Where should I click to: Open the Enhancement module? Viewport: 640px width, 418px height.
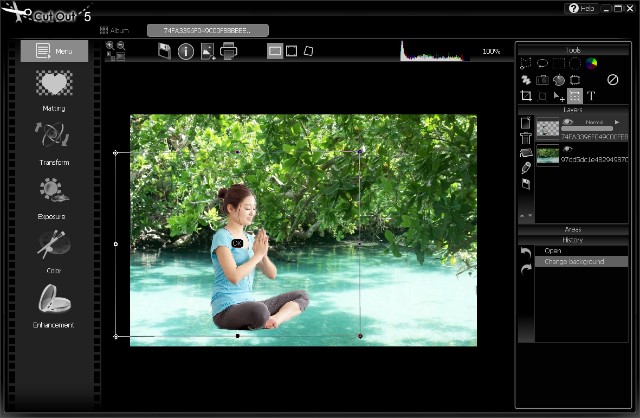coord(54,303)
